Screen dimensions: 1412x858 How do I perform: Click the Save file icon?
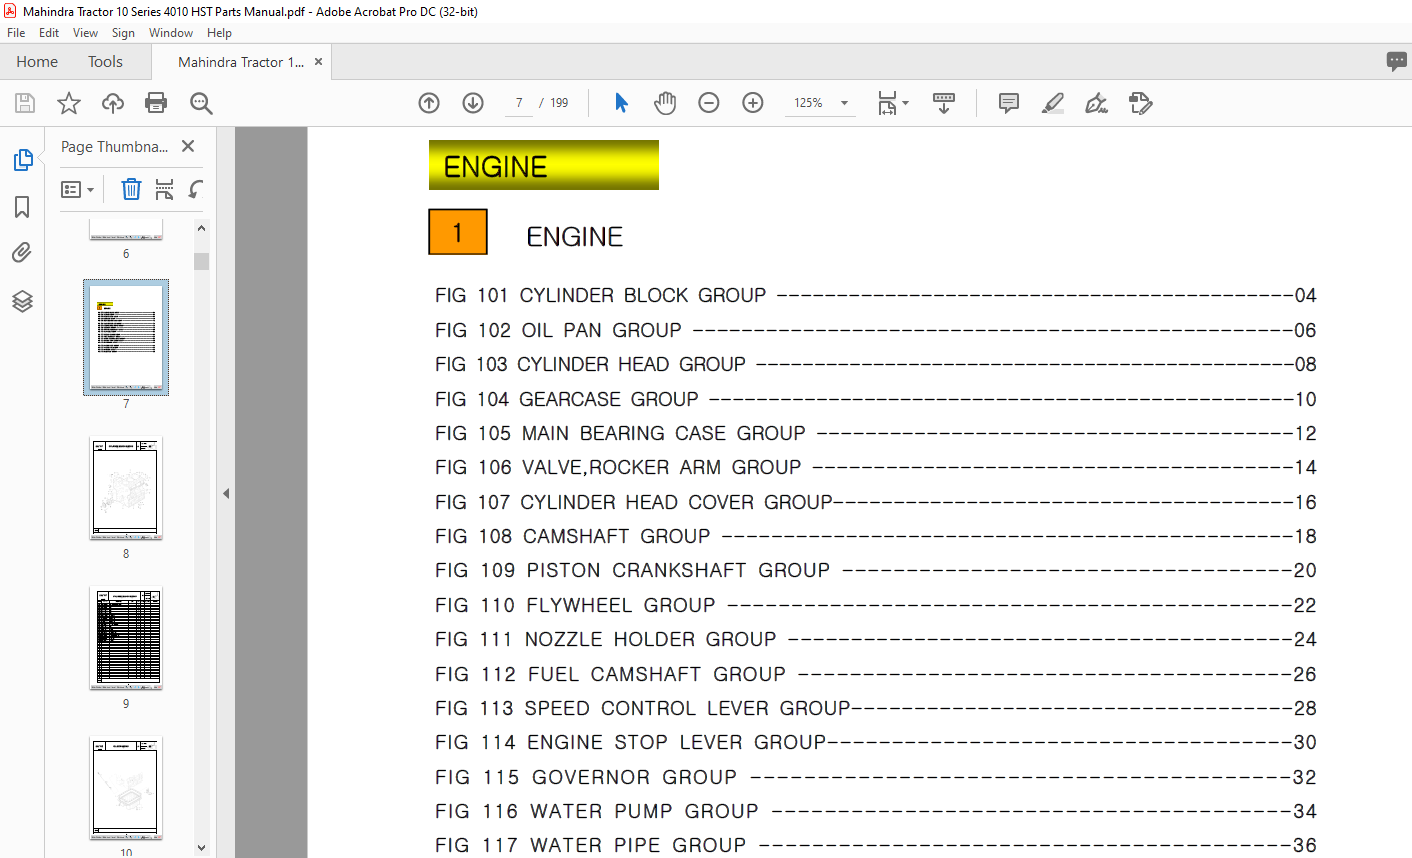click(x=25, y=103)
